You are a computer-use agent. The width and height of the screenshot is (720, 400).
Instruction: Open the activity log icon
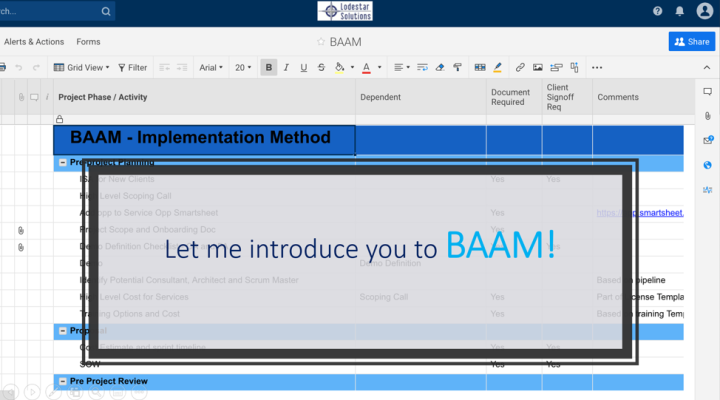pyautogui.click(x=708, y=190)
